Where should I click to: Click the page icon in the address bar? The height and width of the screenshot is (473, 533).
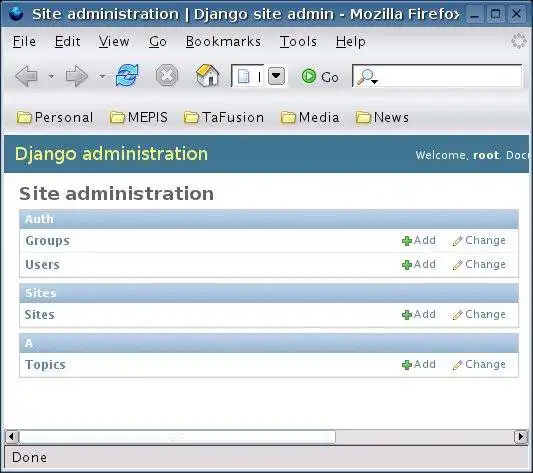point(243,76)
